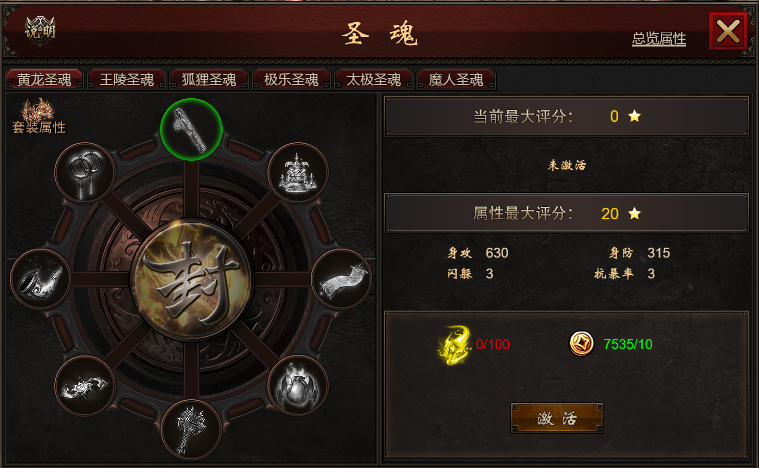Click the 激活 activate button
Viewport: 759px width, 468px height.
tap(557, 418)
